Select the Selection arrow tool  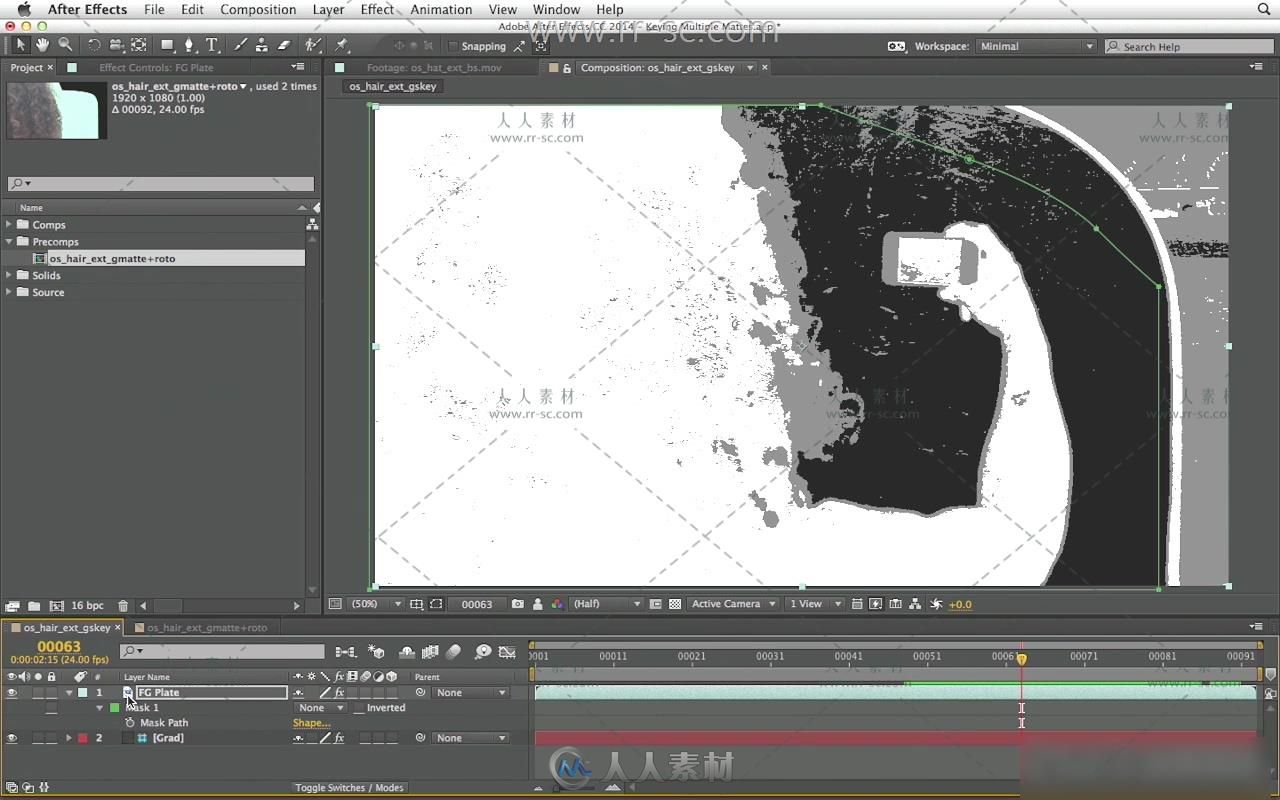[20, 45]
